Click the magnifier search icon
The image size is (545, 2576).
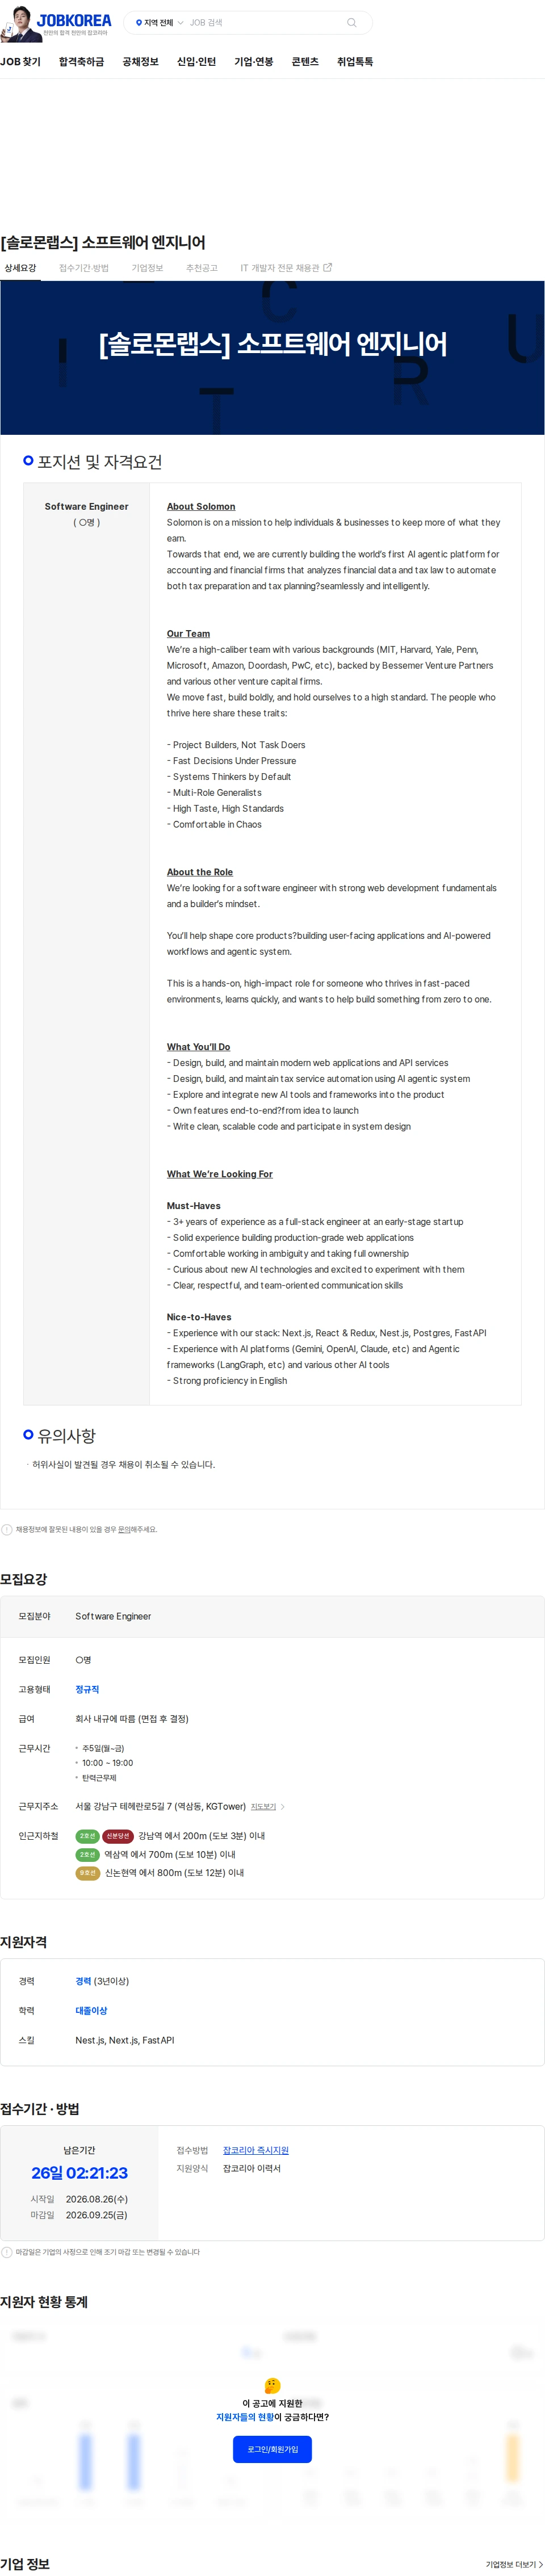tap(352, 22)
